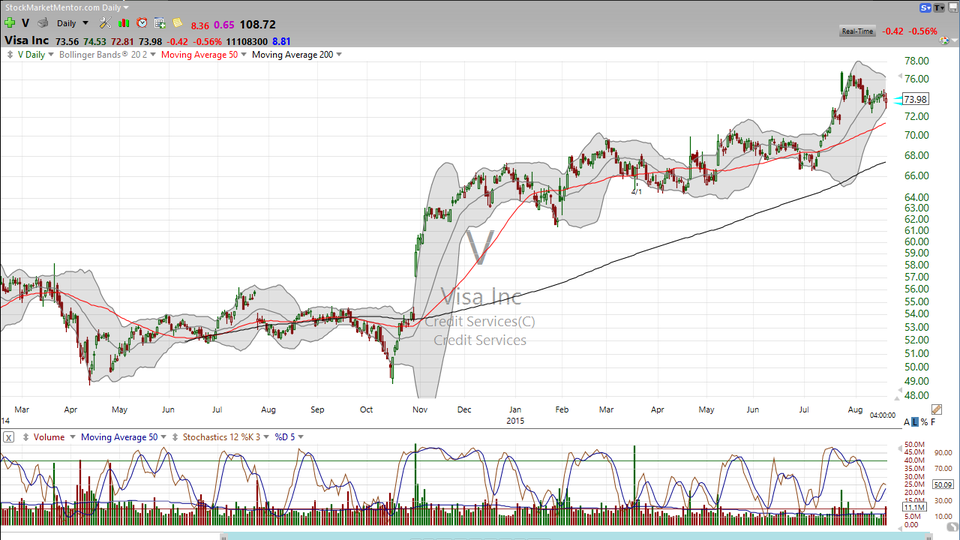Click the top volume scale arrow near 50.0M
This screenshot has height=540, width=960.
click(899, 448)
